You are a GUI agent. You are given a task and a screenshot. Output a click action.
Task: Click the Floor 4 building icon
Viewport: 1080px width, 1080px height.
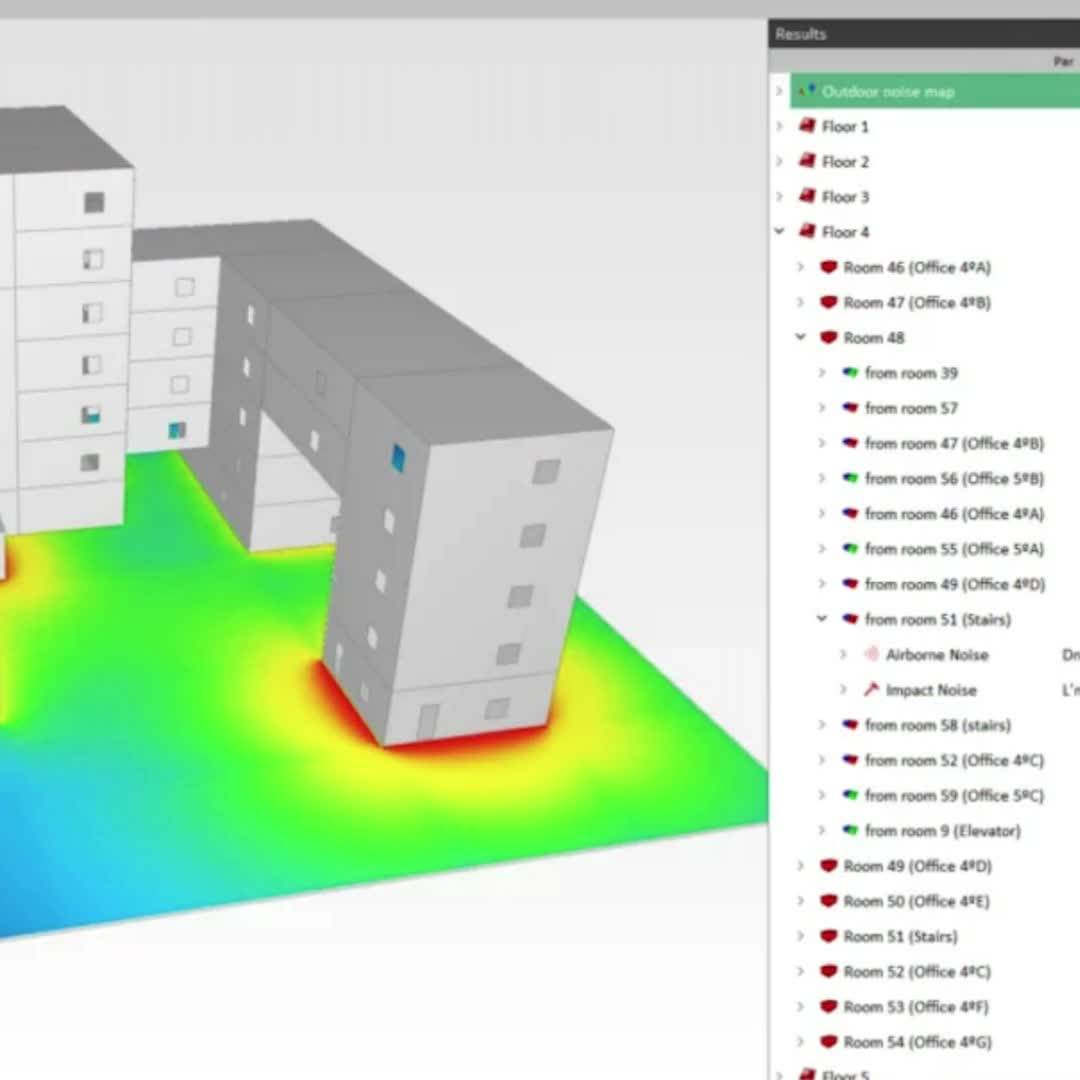[807, 231]
